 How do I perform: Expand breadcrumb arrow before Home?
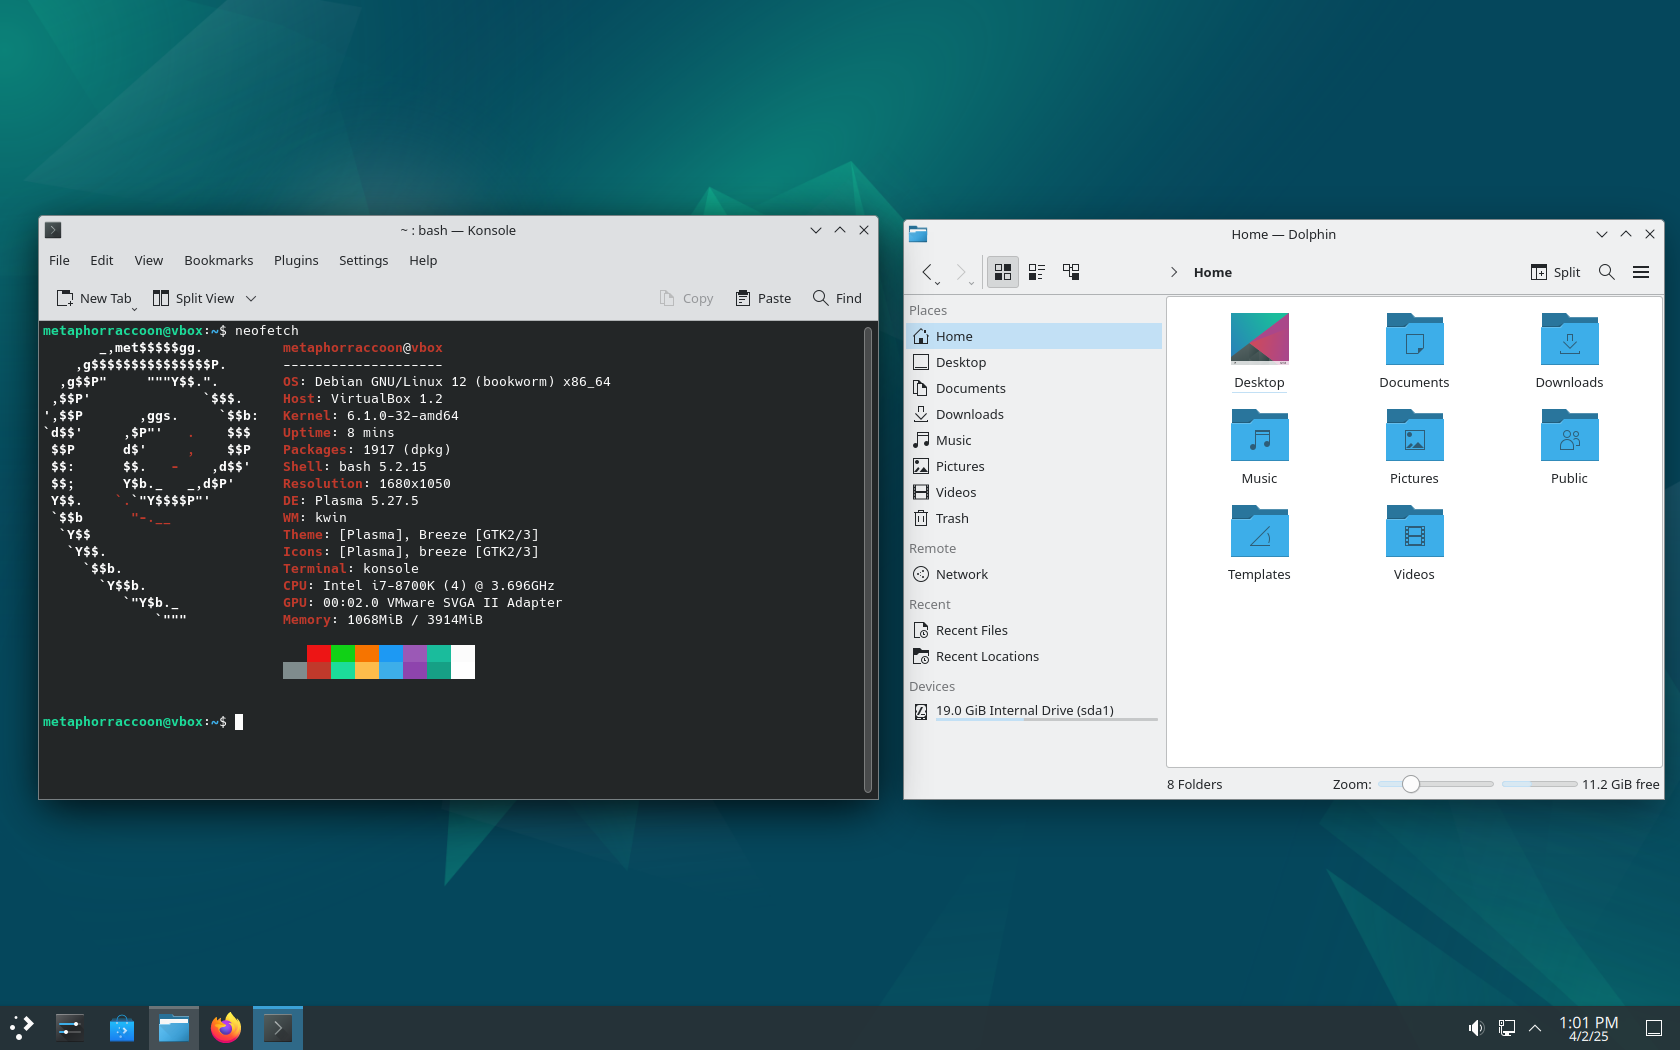coord(1174,272)
